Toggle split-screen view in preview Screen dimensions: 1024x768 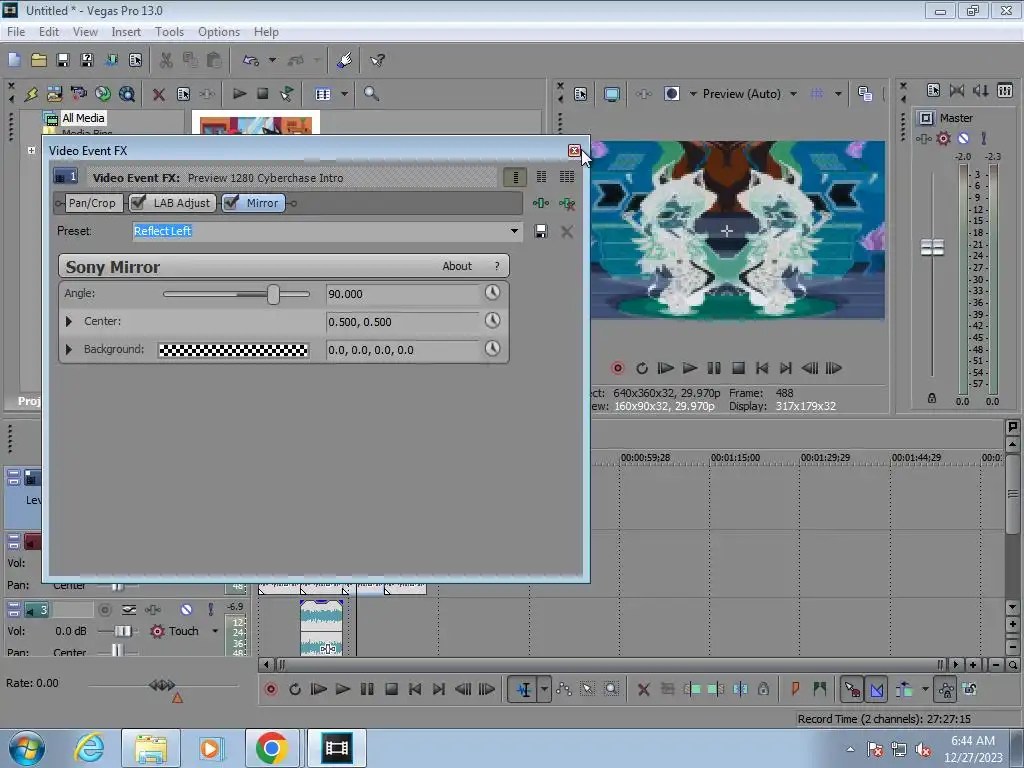coord(671,94)
